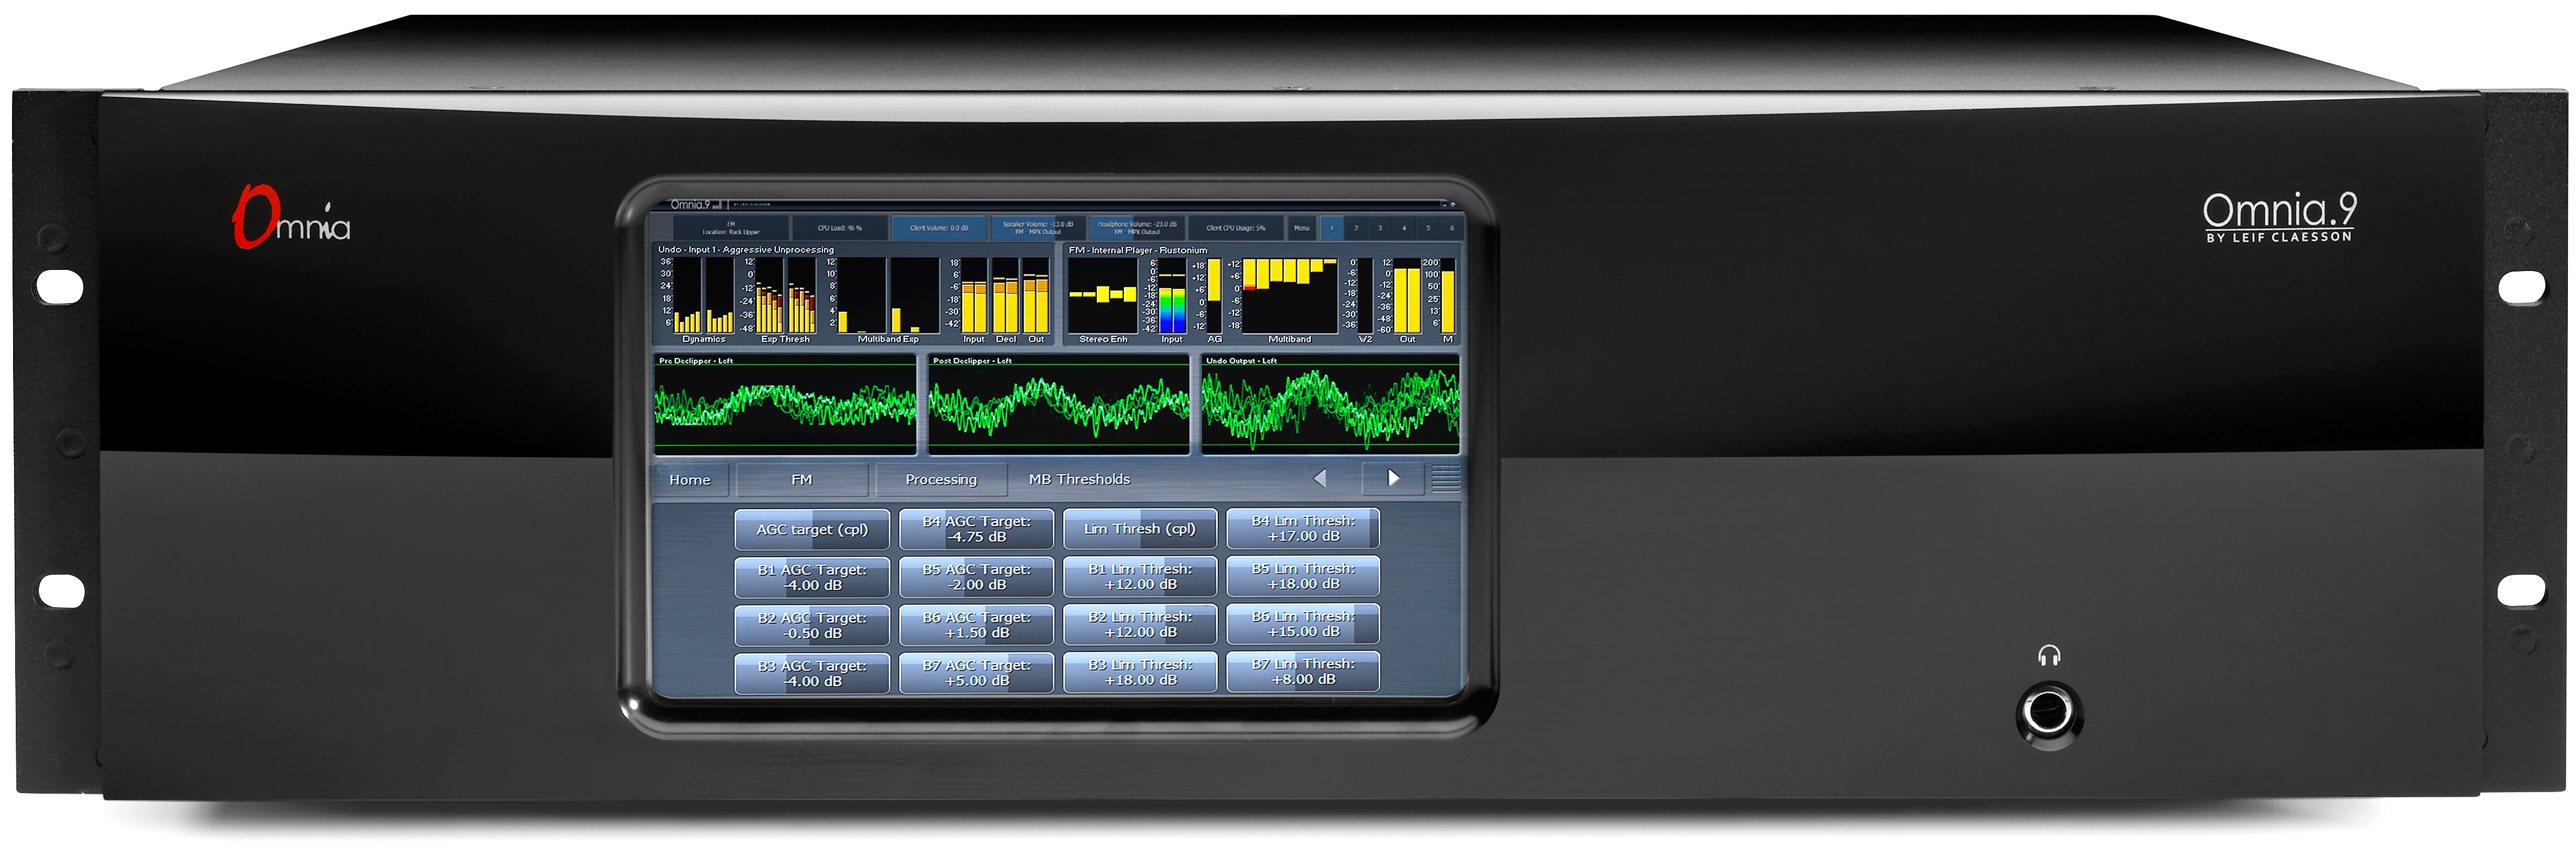
Task: Adjust the B3 Lim Thresh +18.00 dB slider
Action: coord(1139,672)
